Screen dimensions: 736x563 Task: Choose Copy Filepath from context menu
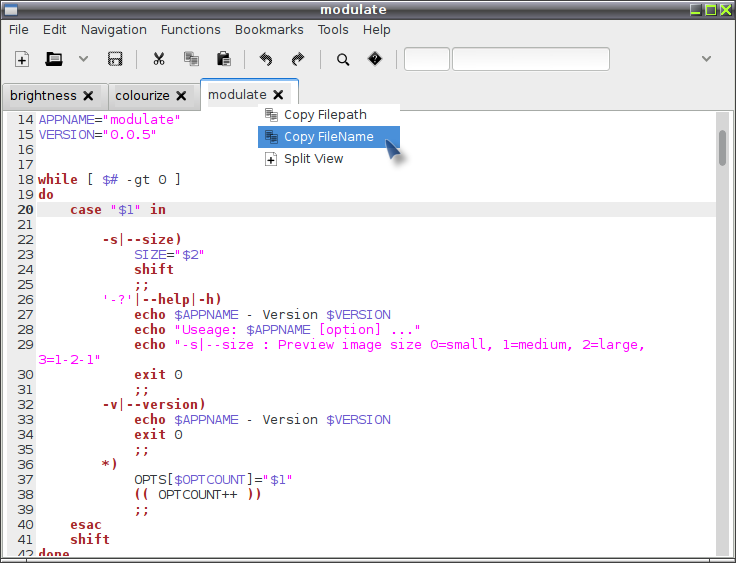click(x=329, y=115)
